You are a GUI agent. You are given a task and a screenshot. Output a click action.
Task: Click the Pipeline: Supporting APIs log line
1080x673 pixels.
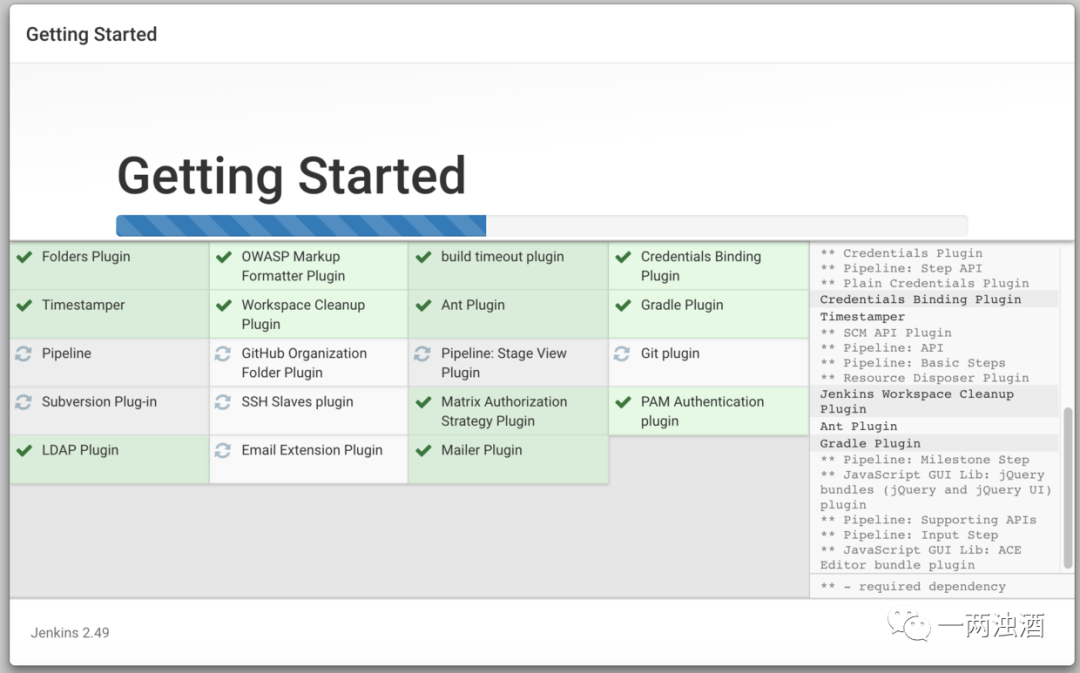pyautogui.click(x=928, y=519)
